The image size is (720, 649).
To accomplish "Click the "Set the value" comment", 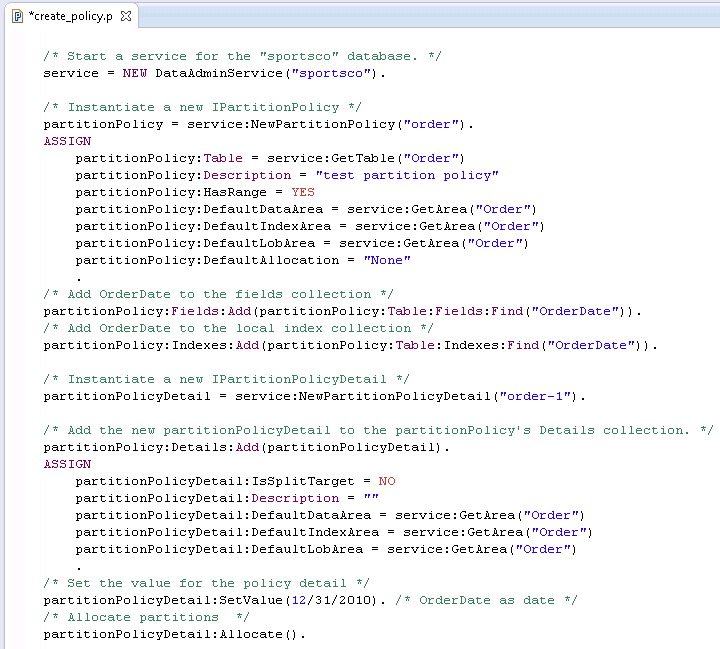I will [x=206, y=583].
